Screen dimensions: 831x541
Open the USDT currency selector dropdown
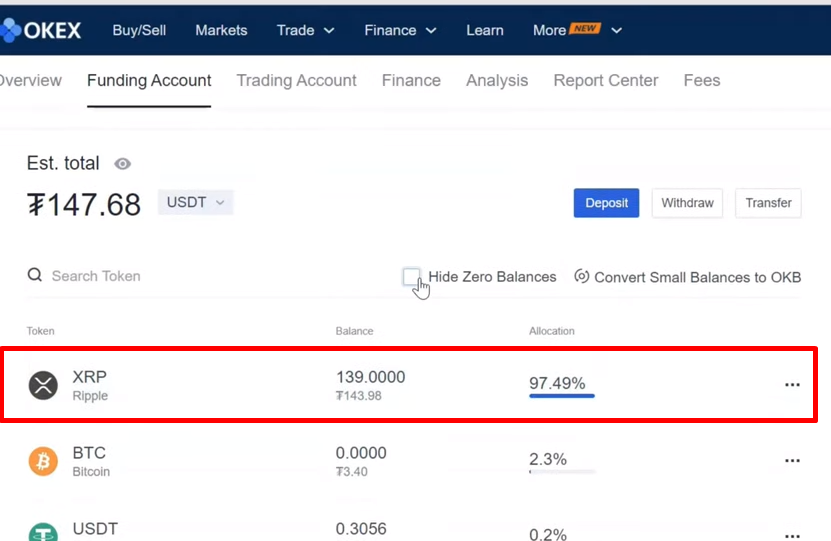pos(196,202)
